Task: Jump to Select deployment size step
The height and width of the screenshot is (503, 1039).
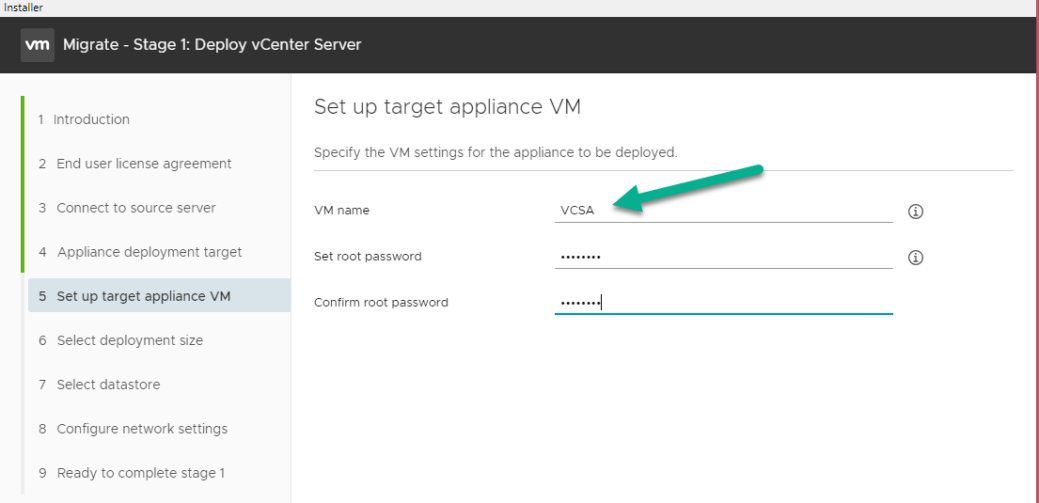Action: point(129,340)
